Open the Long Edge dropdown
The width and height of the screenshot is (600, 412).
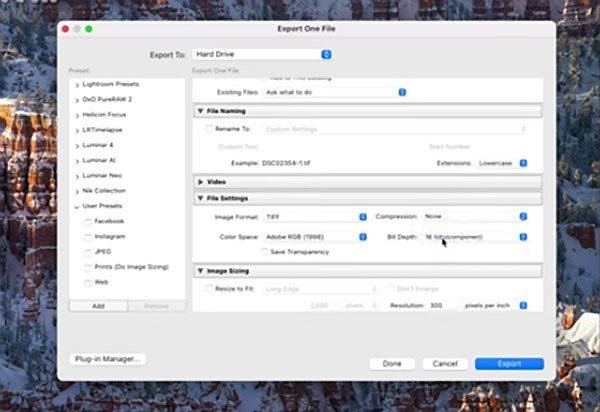(321, 289)
